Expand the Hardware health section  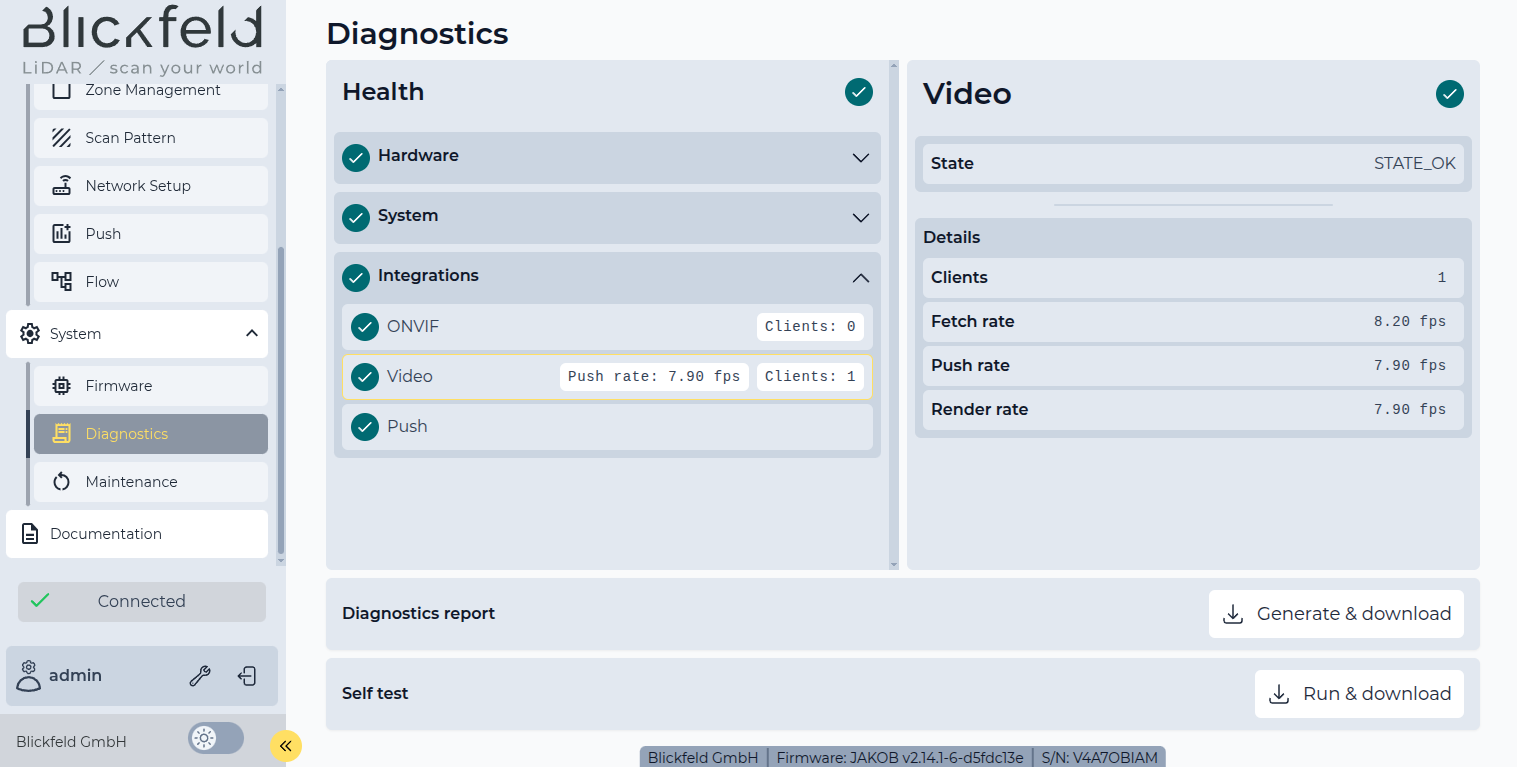click(860, 158)
